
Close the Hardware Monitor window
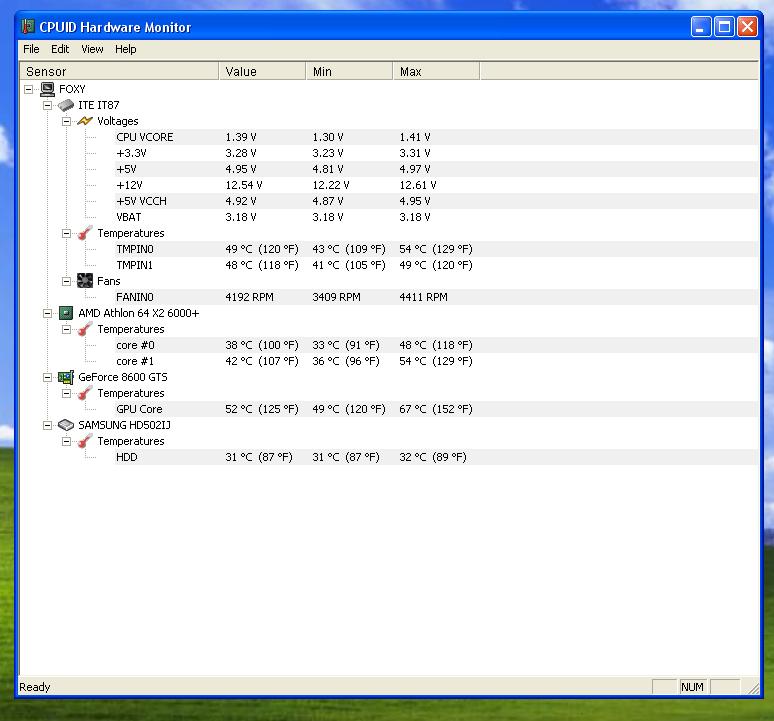click(x=747, y=27)
